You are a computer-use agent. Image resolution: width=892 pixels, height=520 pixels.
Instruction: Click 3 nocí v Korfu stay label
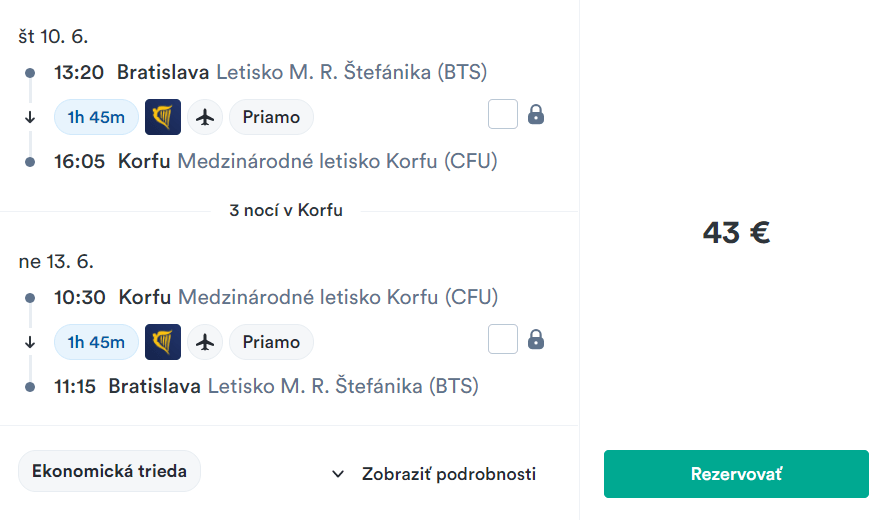pyautogui.click(x=286, y=211)
